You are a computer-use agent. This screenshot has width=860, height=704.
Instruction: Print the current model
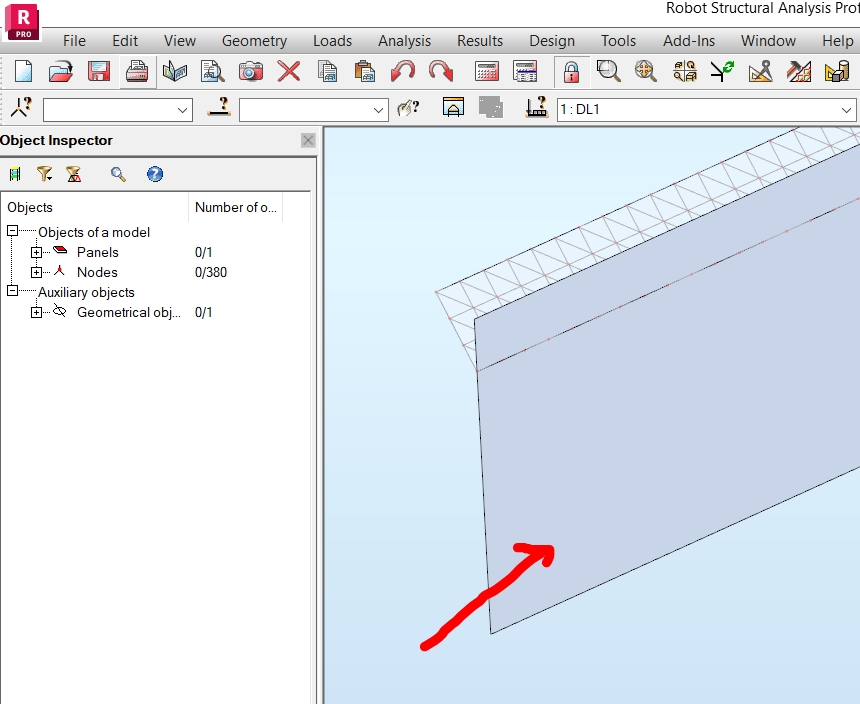coord(137,71)
